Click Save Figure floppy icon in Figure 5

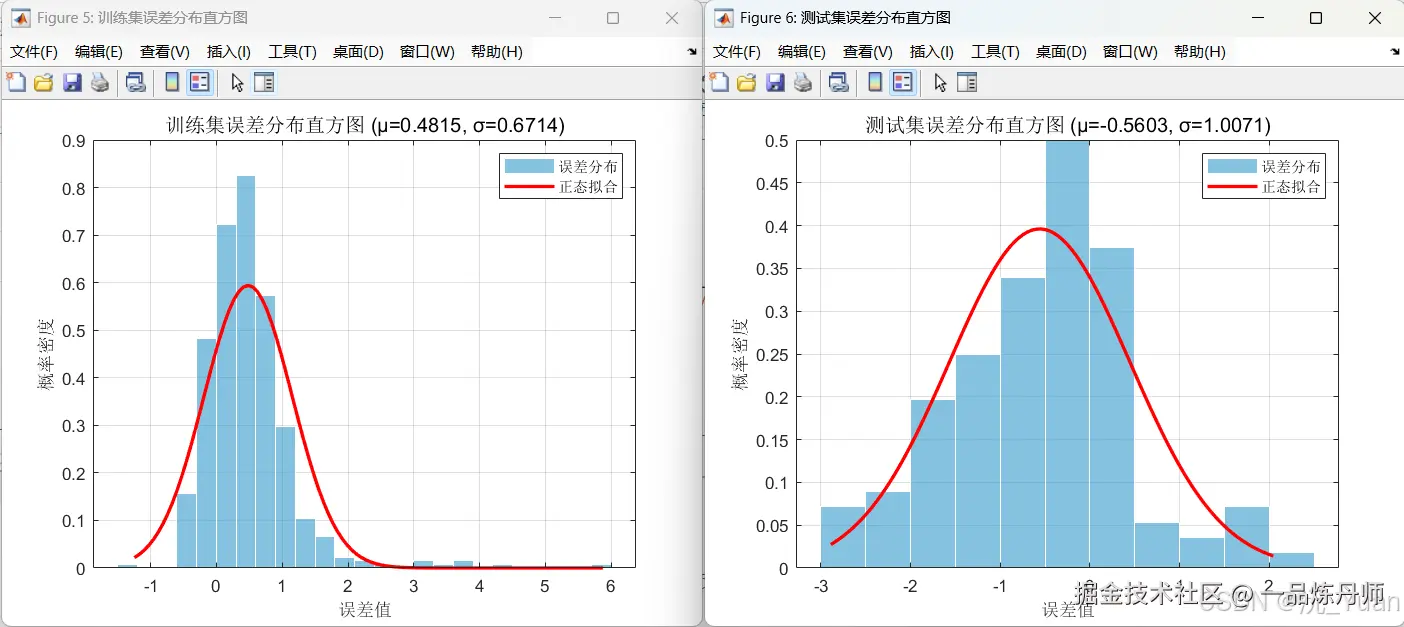(72, 83)
